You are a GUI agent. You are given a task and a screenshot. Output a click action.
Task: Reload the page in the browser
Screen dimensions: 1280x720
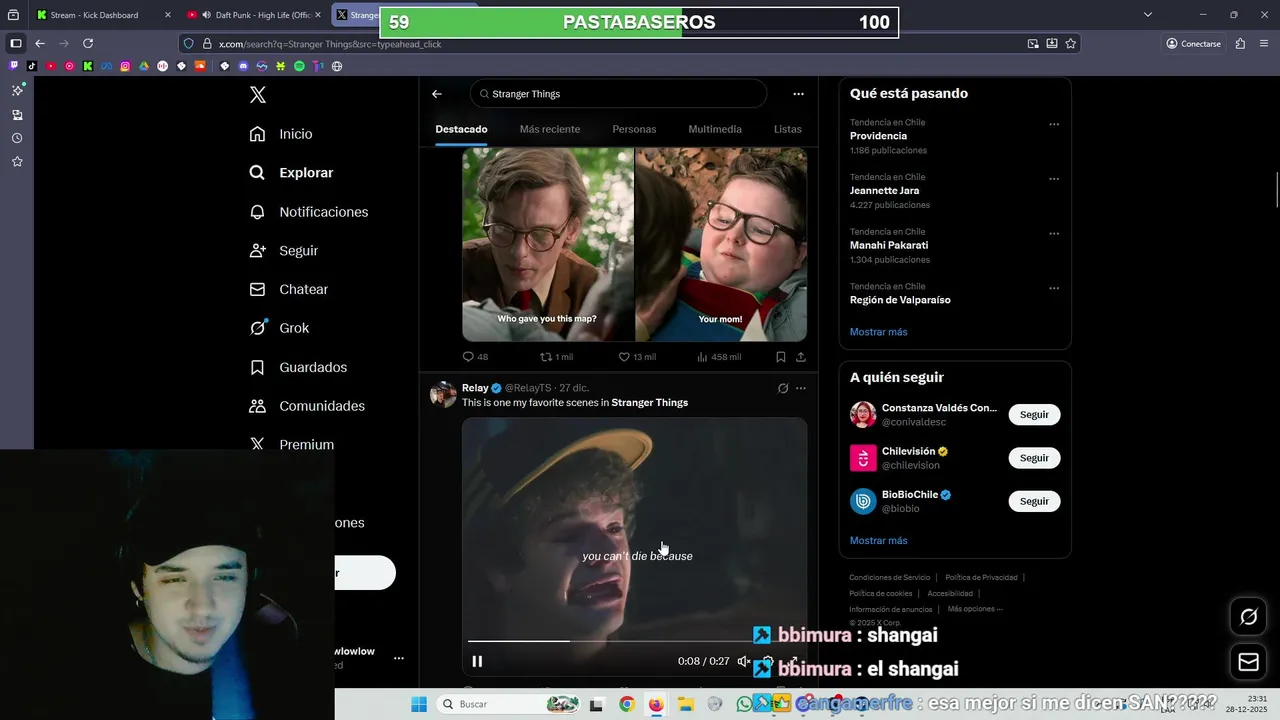(88, 43)
